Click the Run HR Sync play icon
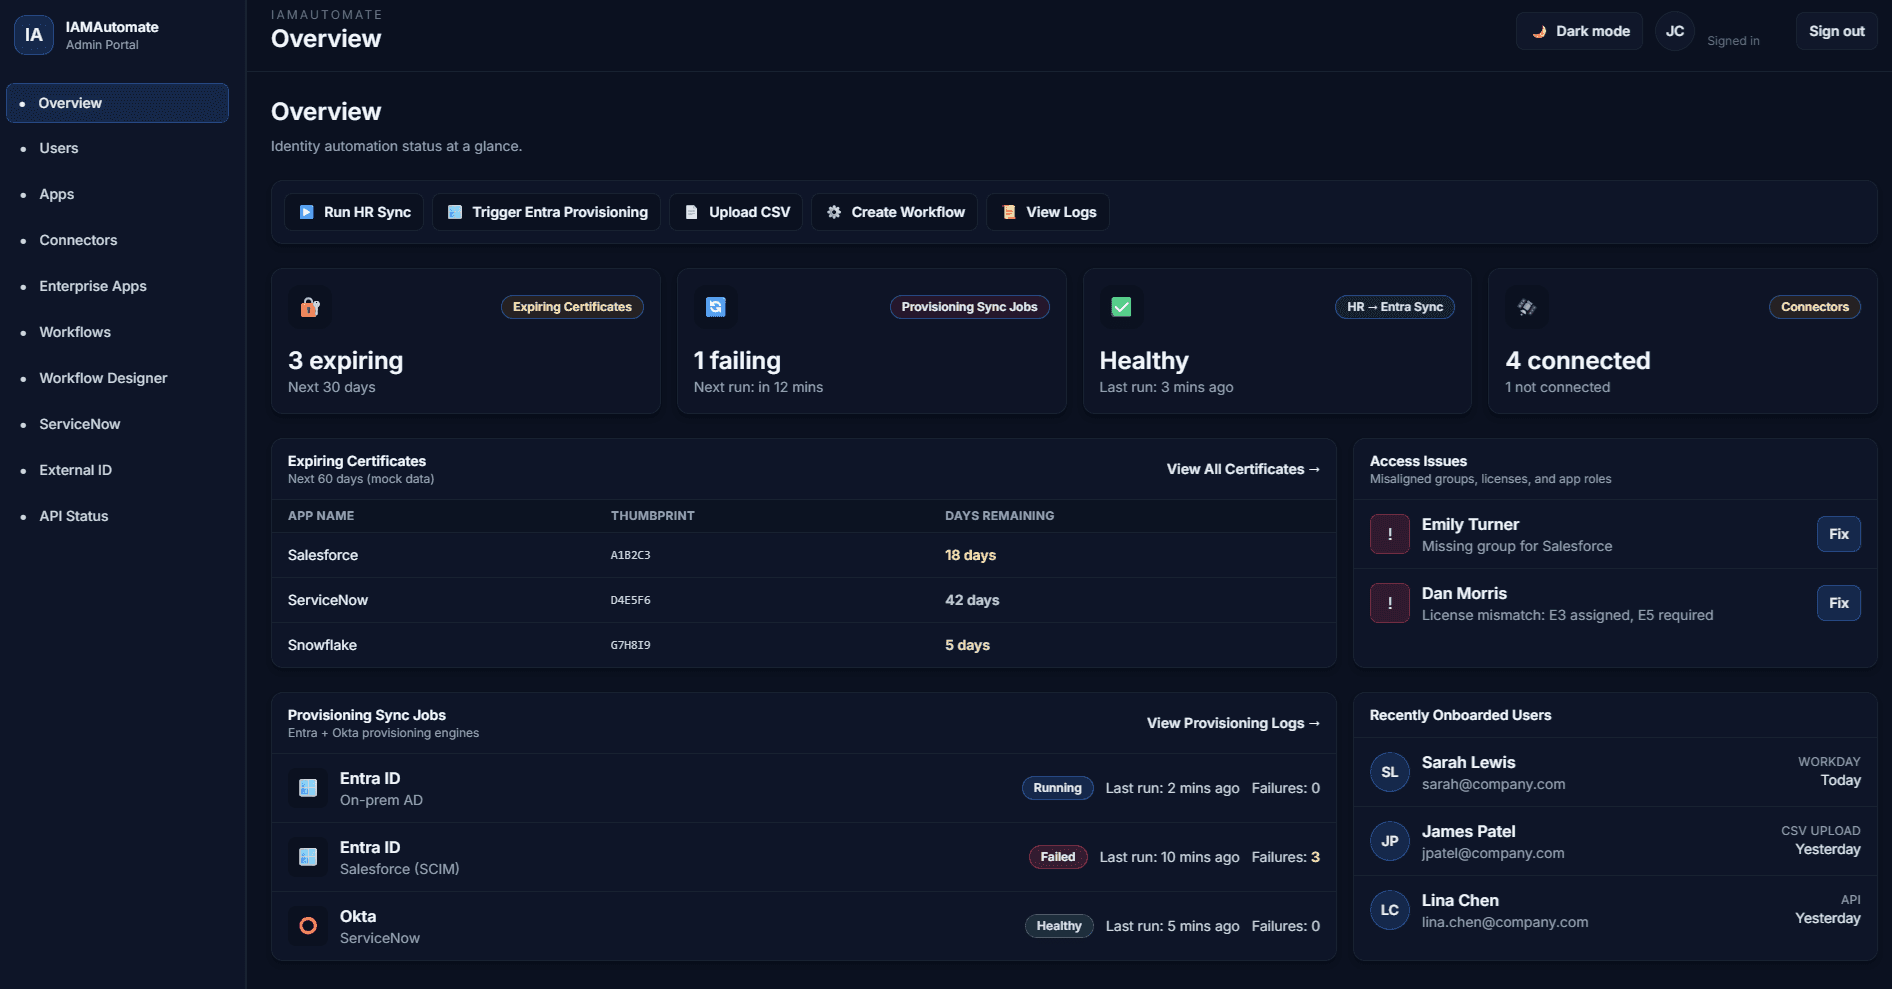The height and width of the screenshot is (989, 1892). [x=306, y=211]
